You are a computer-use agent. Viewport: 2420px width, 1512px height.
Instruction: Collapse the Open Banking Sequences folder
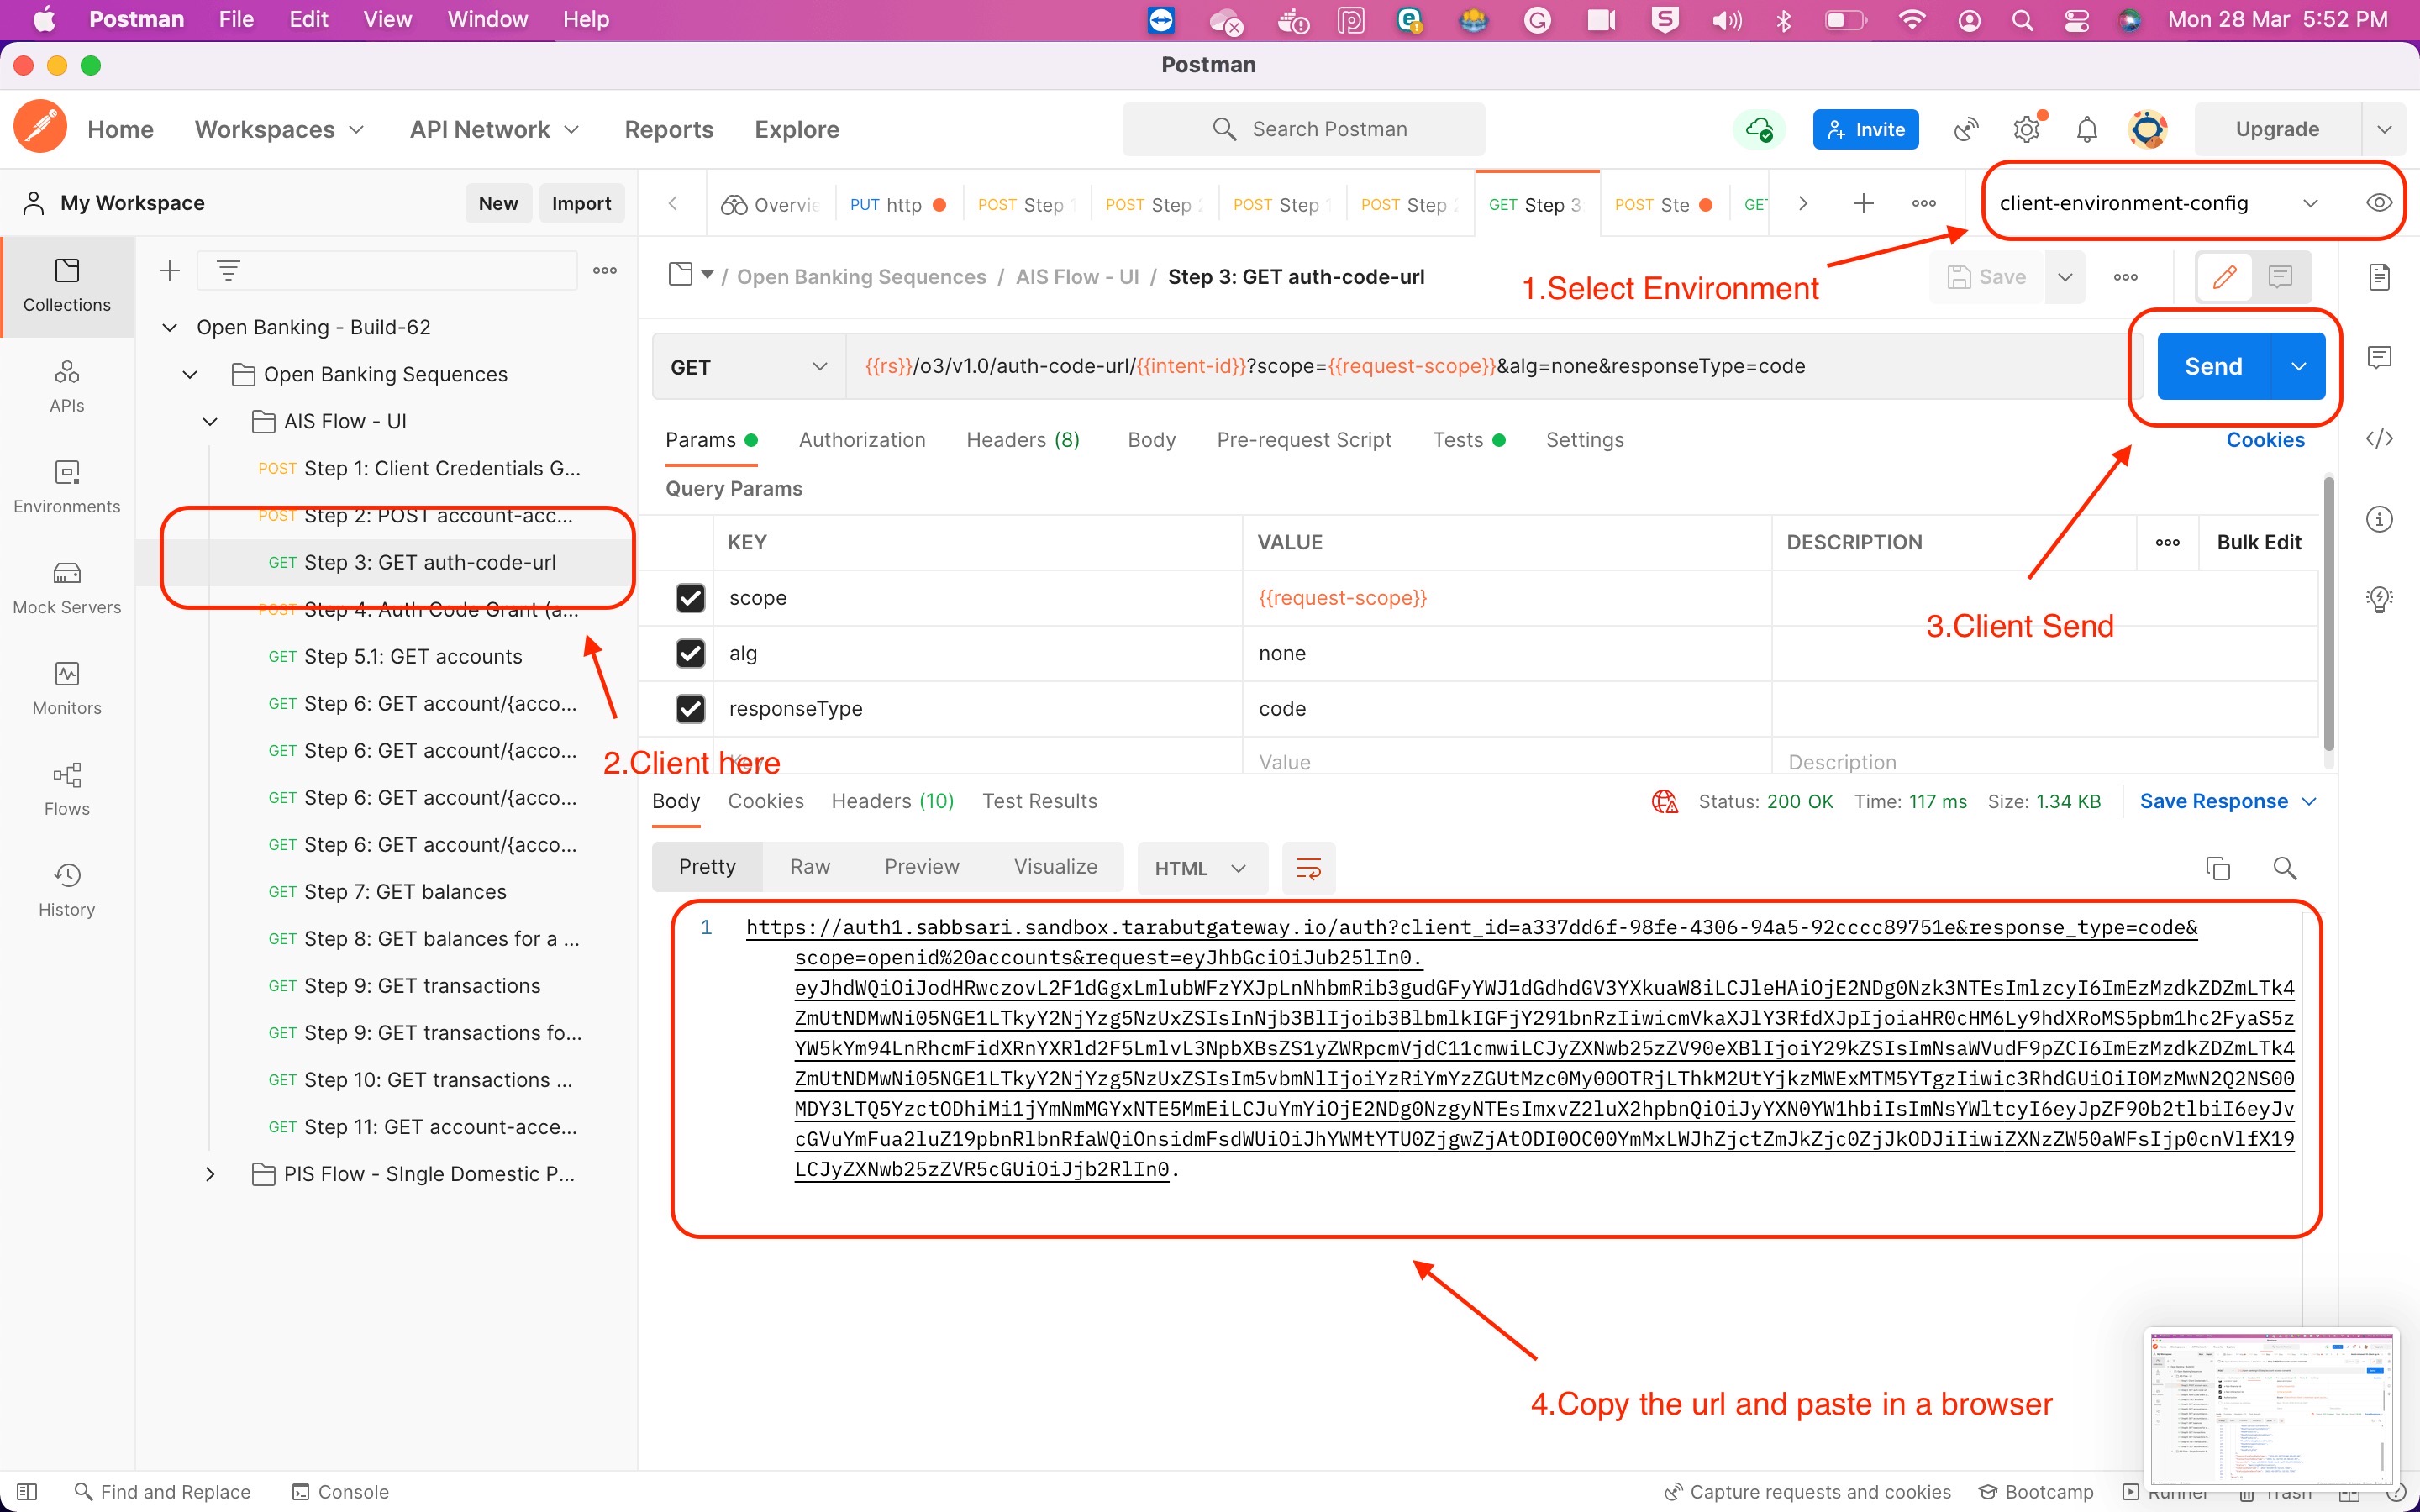pyautogui.click(x=190, y=375)
